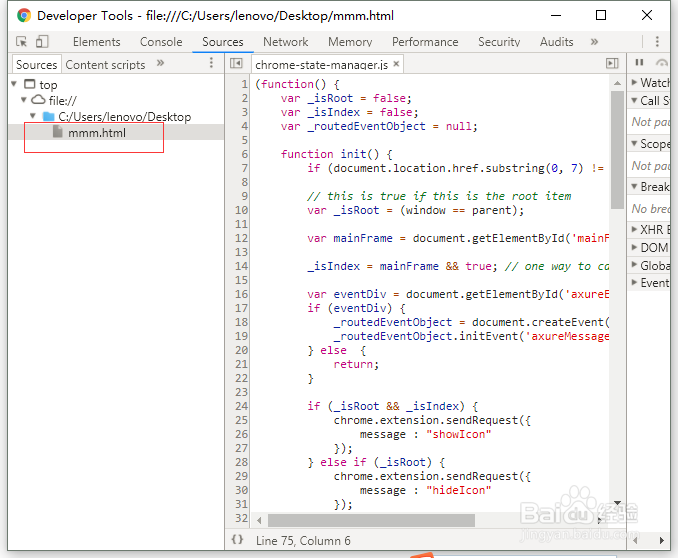The height and width of the screenshot is (558, 678).
Task: Show more DevTools tabs chevron
Action: click(x=594, y=42)
